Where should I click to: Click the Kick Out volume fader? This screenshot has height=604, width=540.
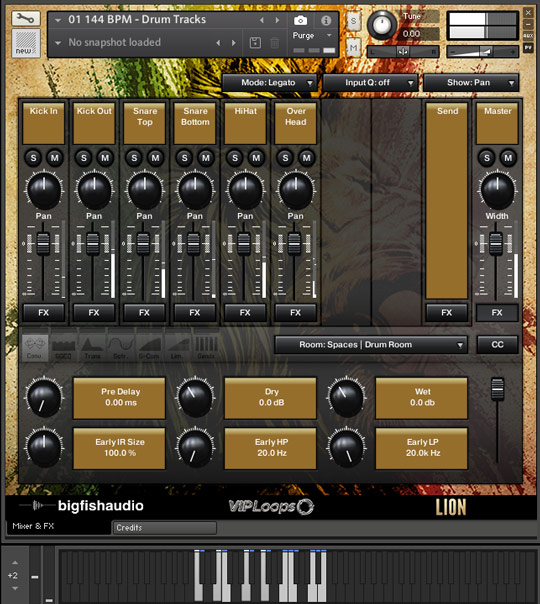point(93,244)
